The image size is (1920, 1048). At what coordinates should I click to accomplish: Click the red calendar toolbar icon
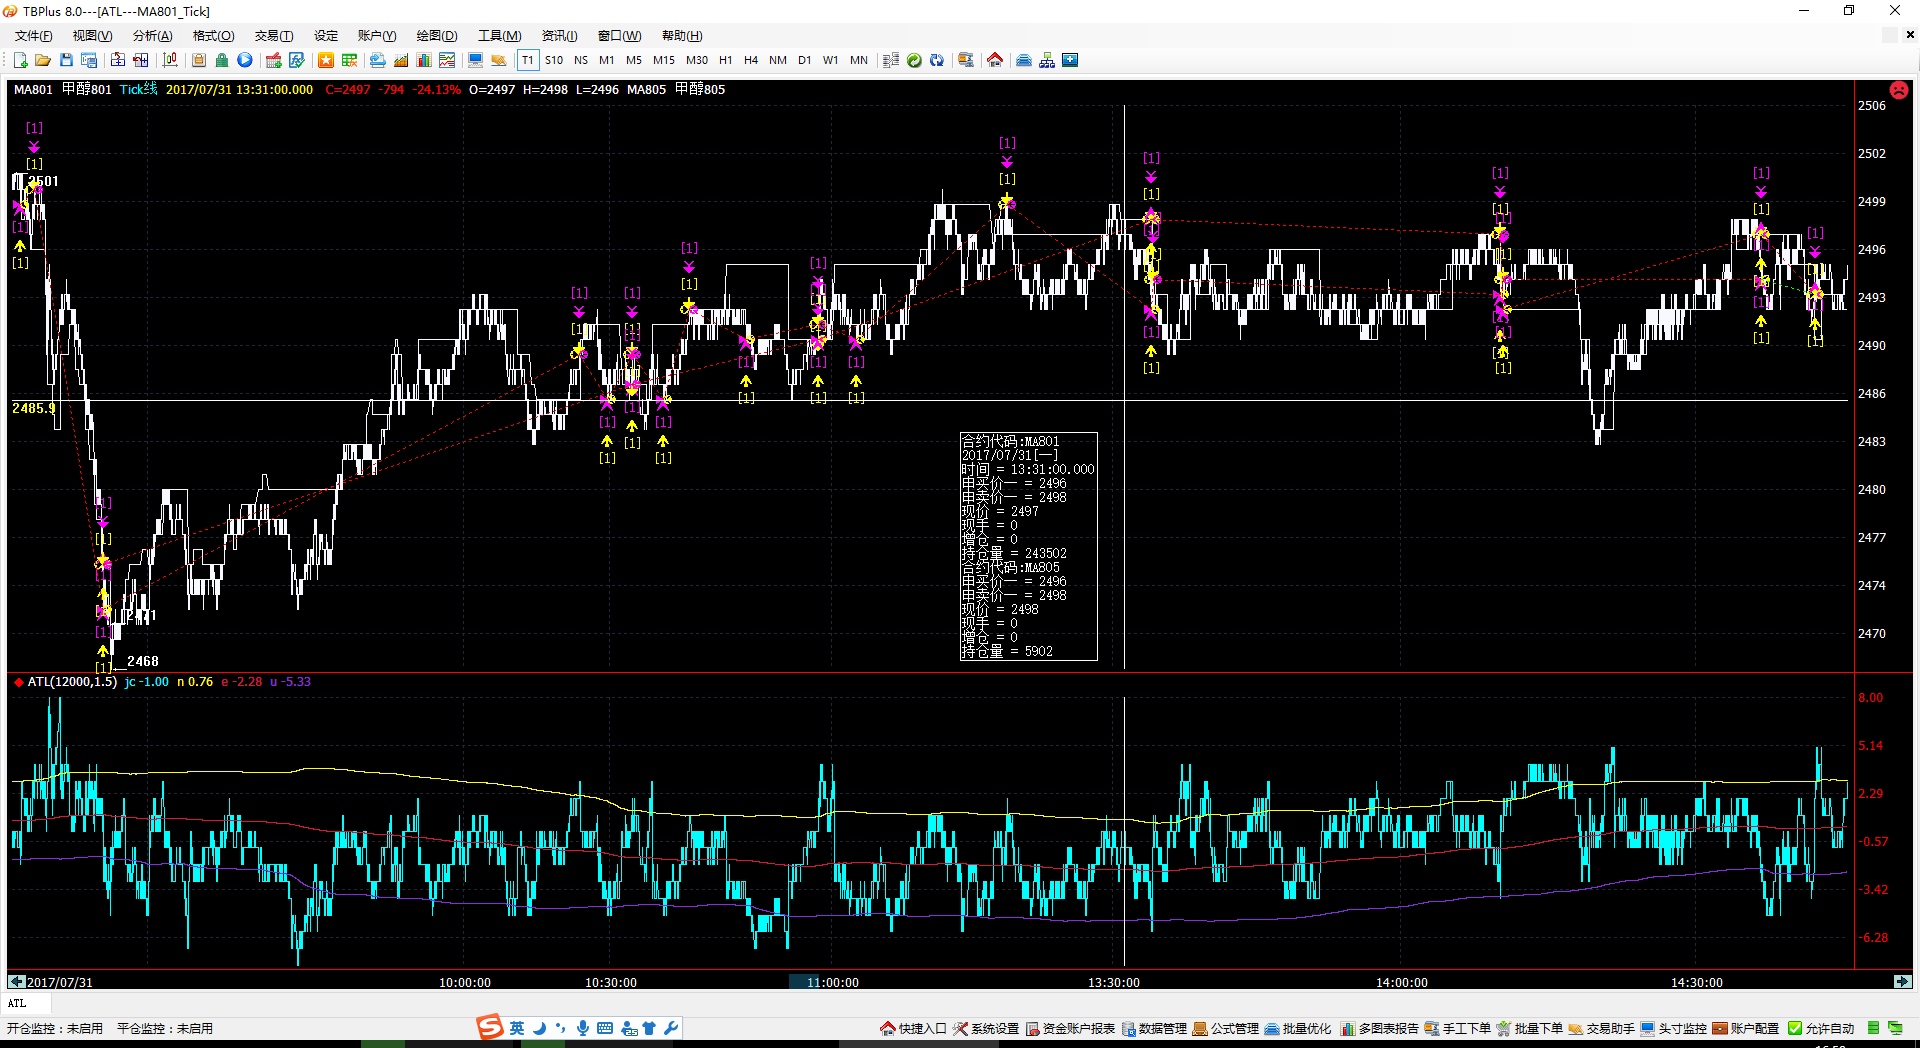click(x=273, y=60)
